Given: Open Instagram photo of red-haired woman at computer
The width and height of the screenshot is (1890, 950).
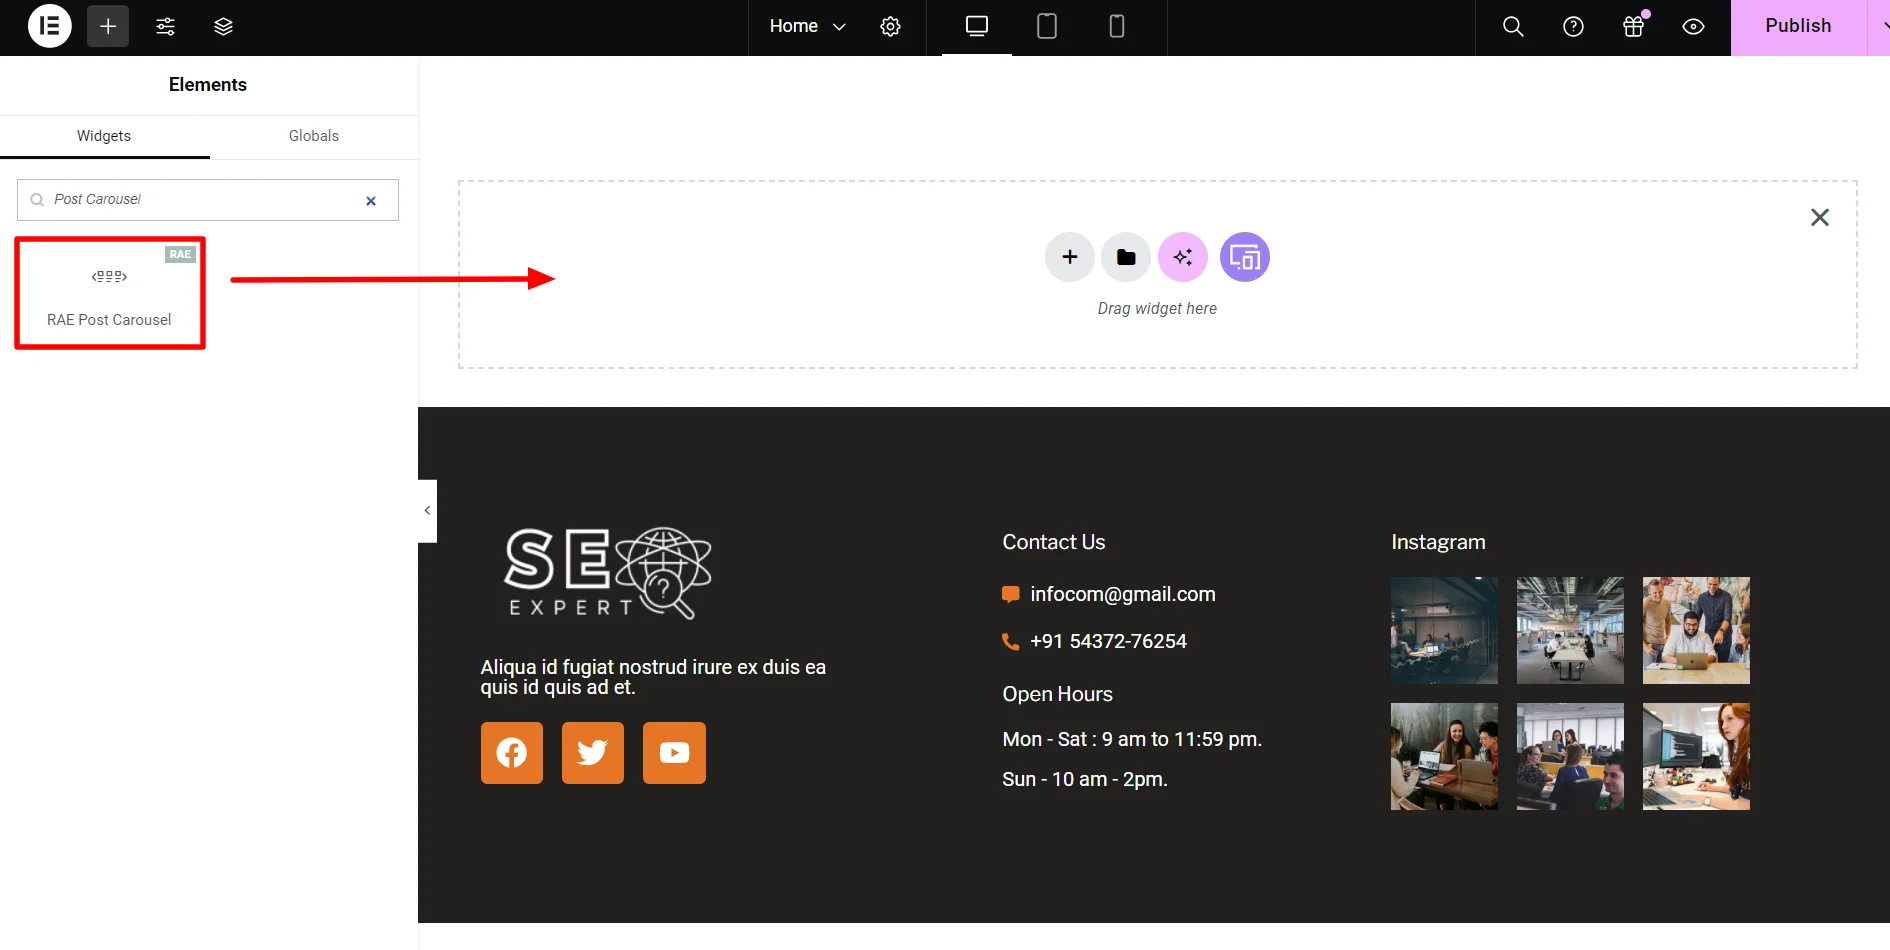Looking at the screenshot, I should point(1696,756).
